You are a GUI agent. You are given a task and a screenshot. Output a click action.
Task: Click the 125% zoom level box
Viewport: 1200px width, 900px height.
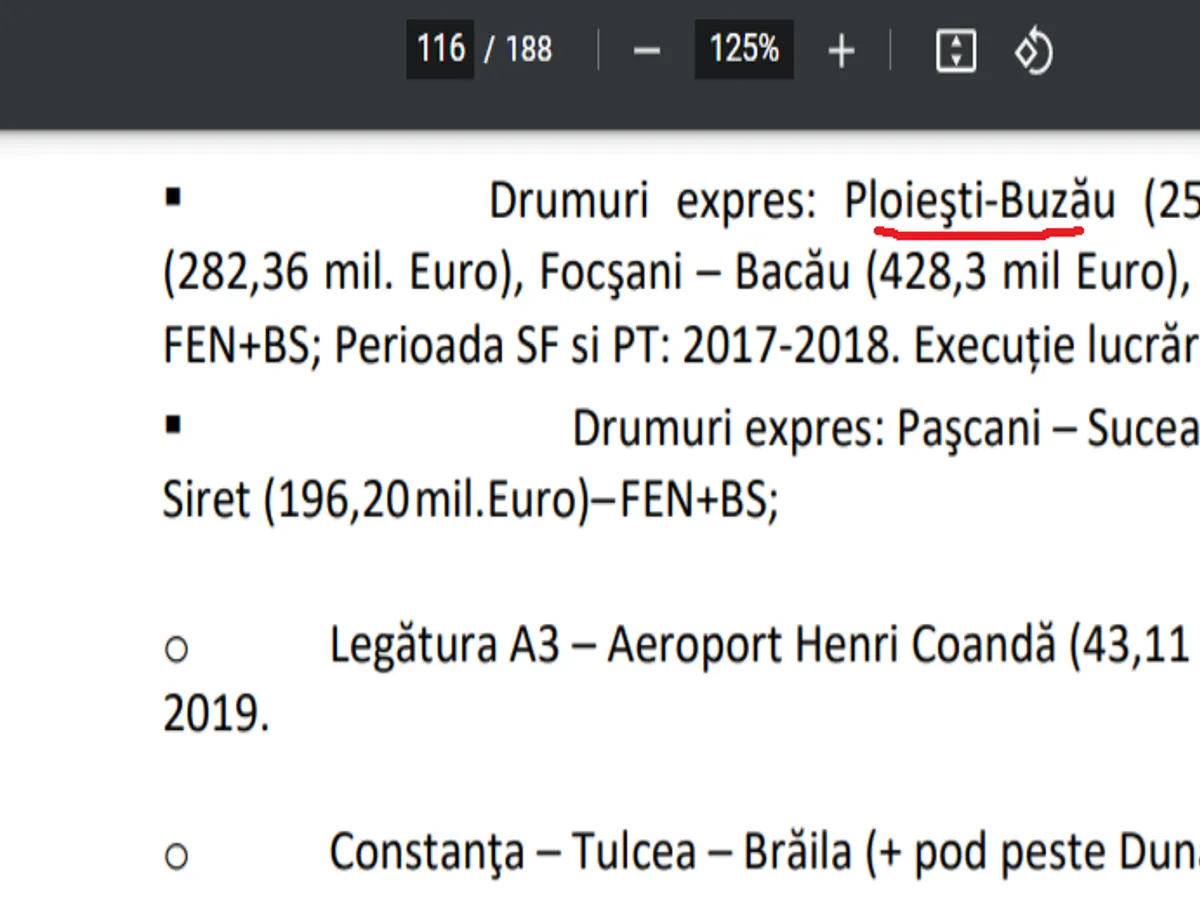(744, 49)
